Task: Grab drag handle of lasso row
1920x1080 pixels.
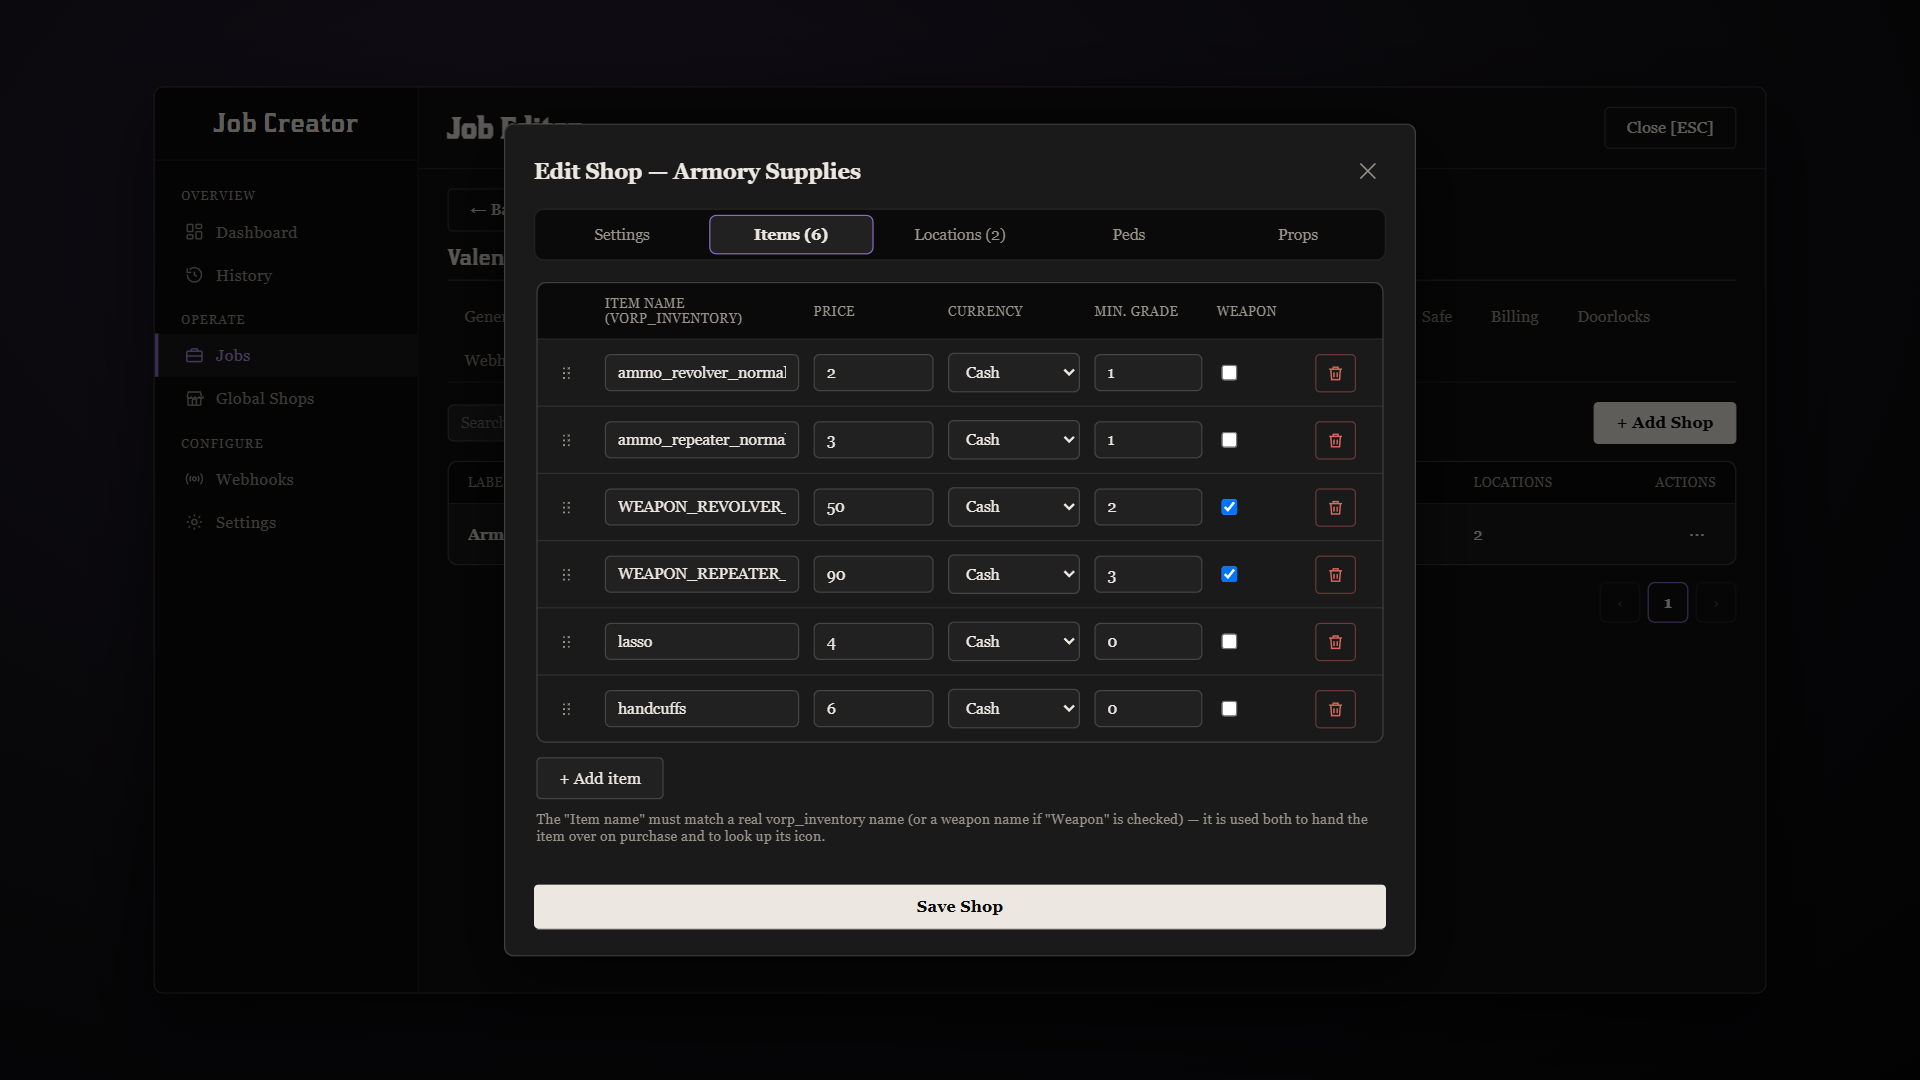Action: click(x=566, y=642)
